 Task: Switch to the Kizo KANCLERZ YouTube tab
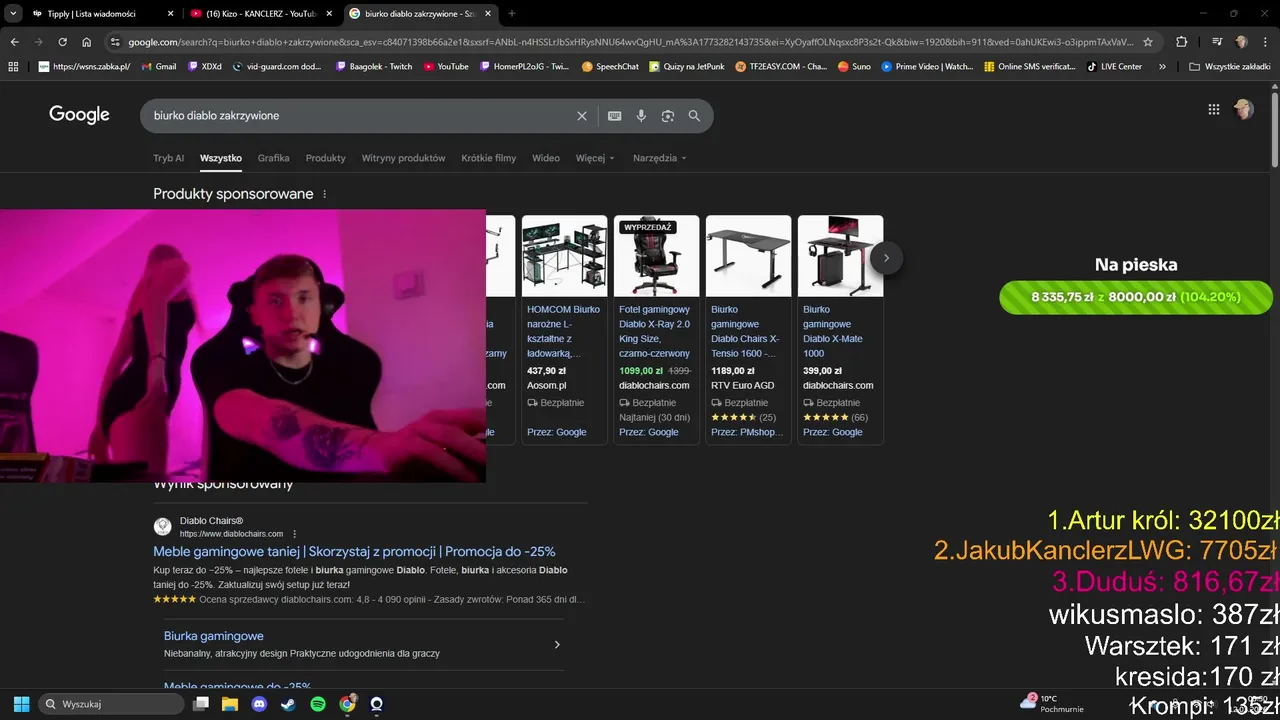262,14
